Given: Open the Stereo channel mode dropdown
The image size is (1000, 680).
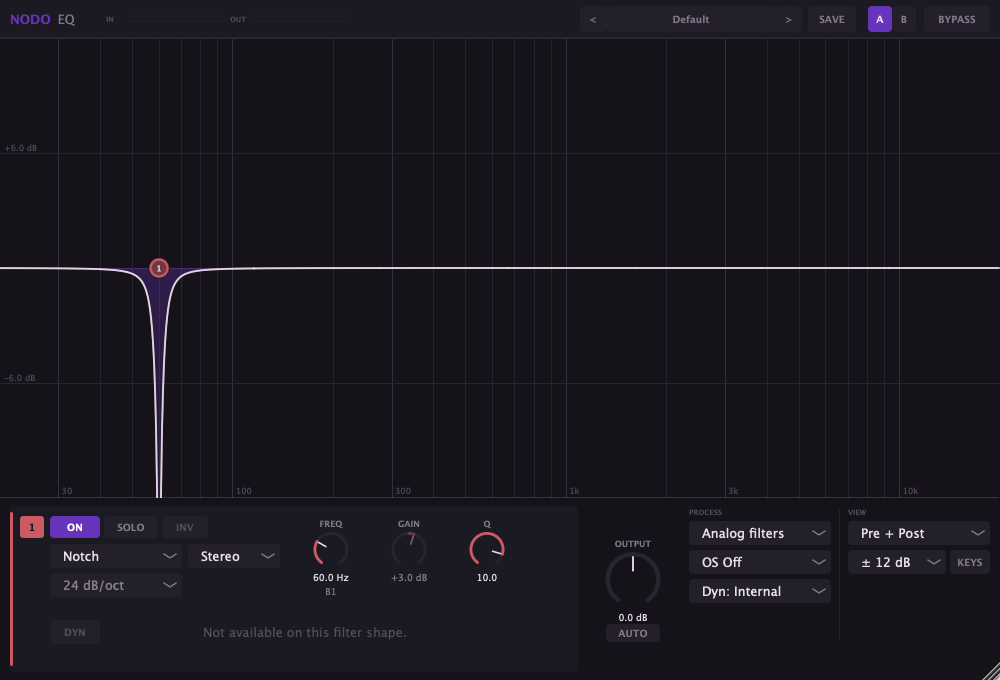Looking at the screenshot, I should click(x=234, y=556).
